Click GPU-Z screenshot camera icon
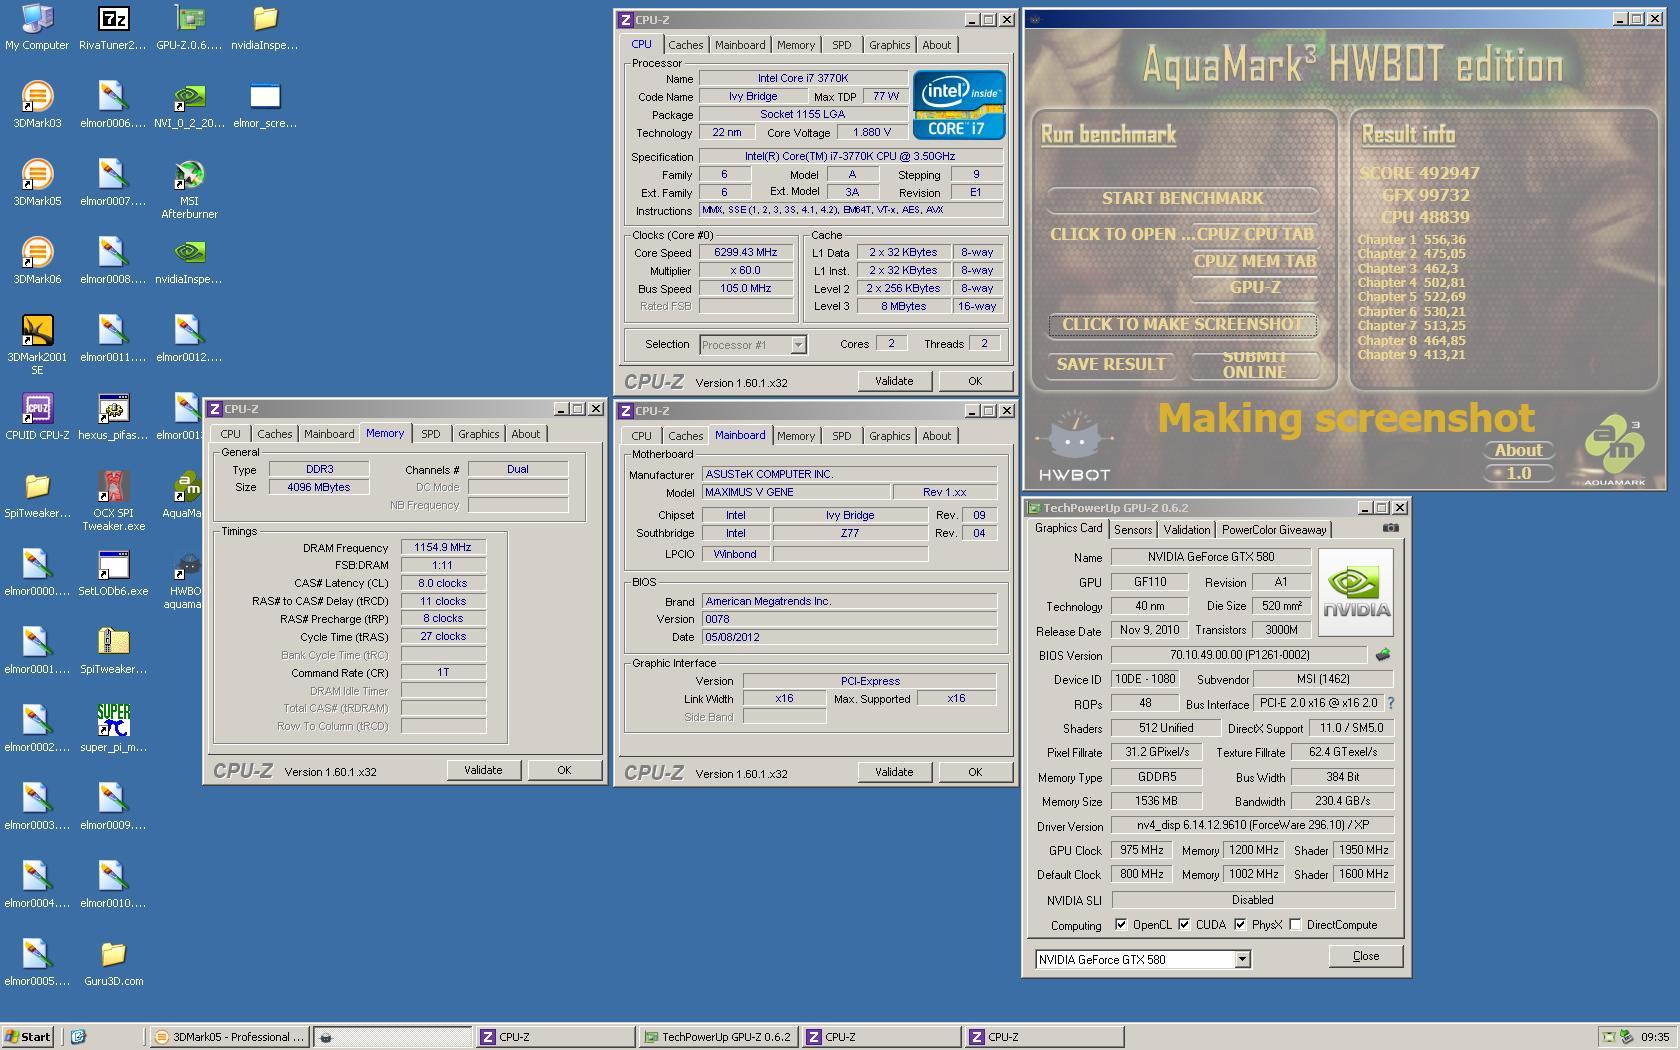Image resolution: width=1680 pixels, height=1050 pixels. click(1390, 528)
